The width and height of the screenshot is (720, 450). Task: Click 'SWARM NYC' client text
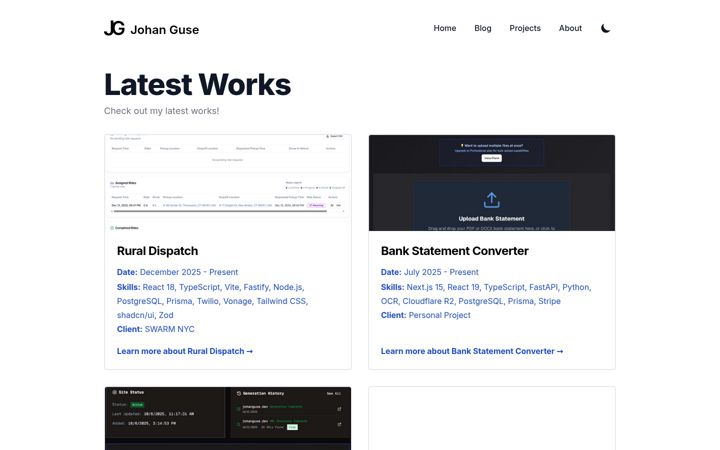point(169,329)
